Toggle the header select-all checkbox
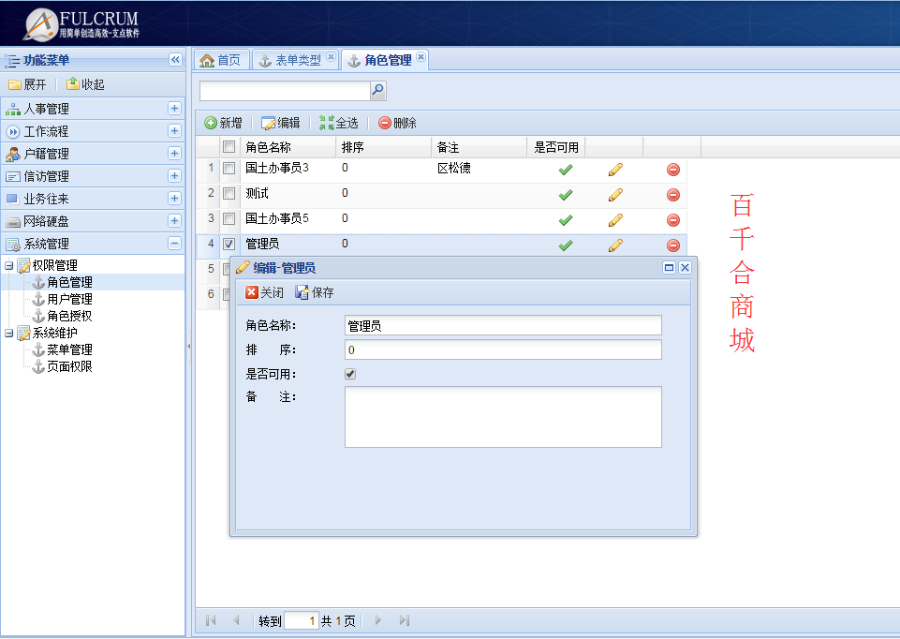This screenshot has width=900, height=639. click(x=229, y=147)
